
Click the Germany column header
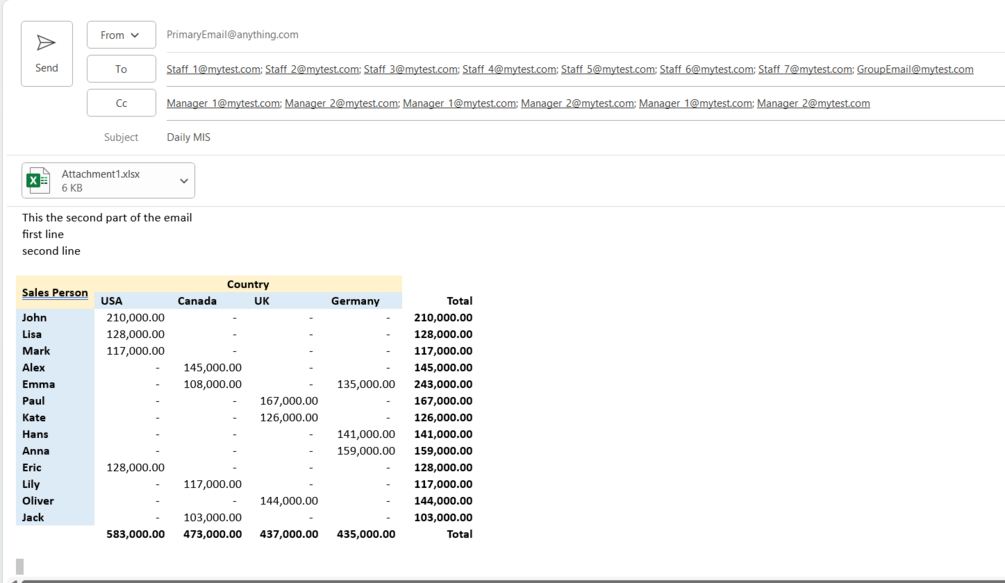[x=355, y=301]
